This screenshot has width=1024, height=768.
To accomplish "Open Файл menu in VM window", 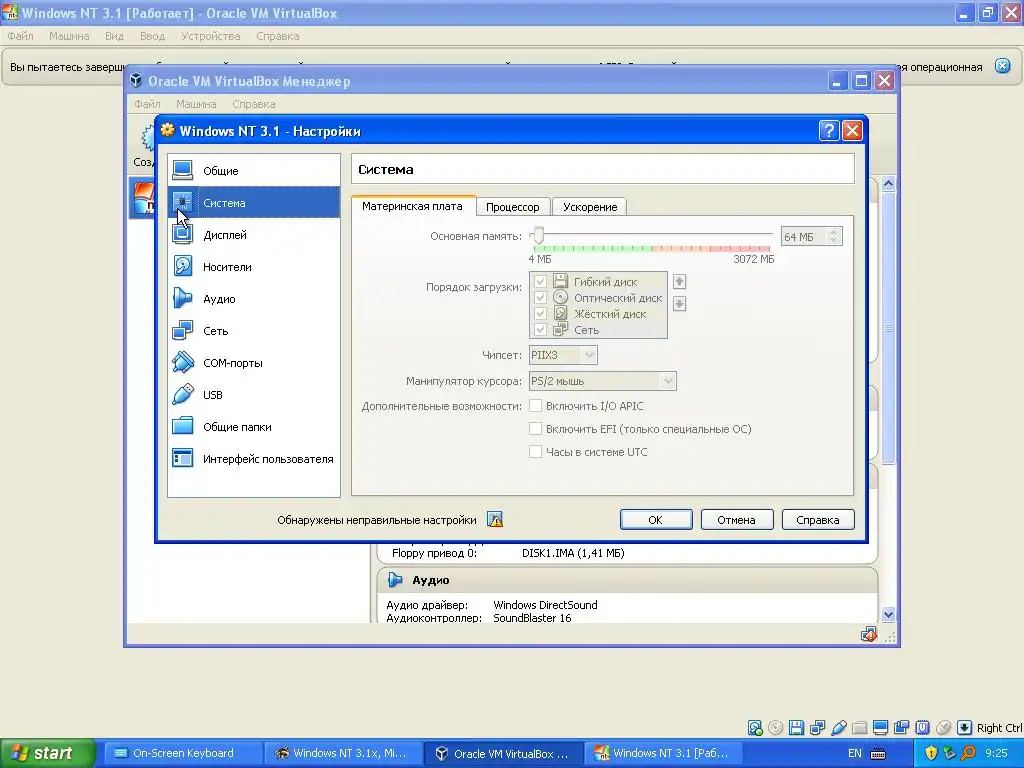I will [x=20, y=36].
